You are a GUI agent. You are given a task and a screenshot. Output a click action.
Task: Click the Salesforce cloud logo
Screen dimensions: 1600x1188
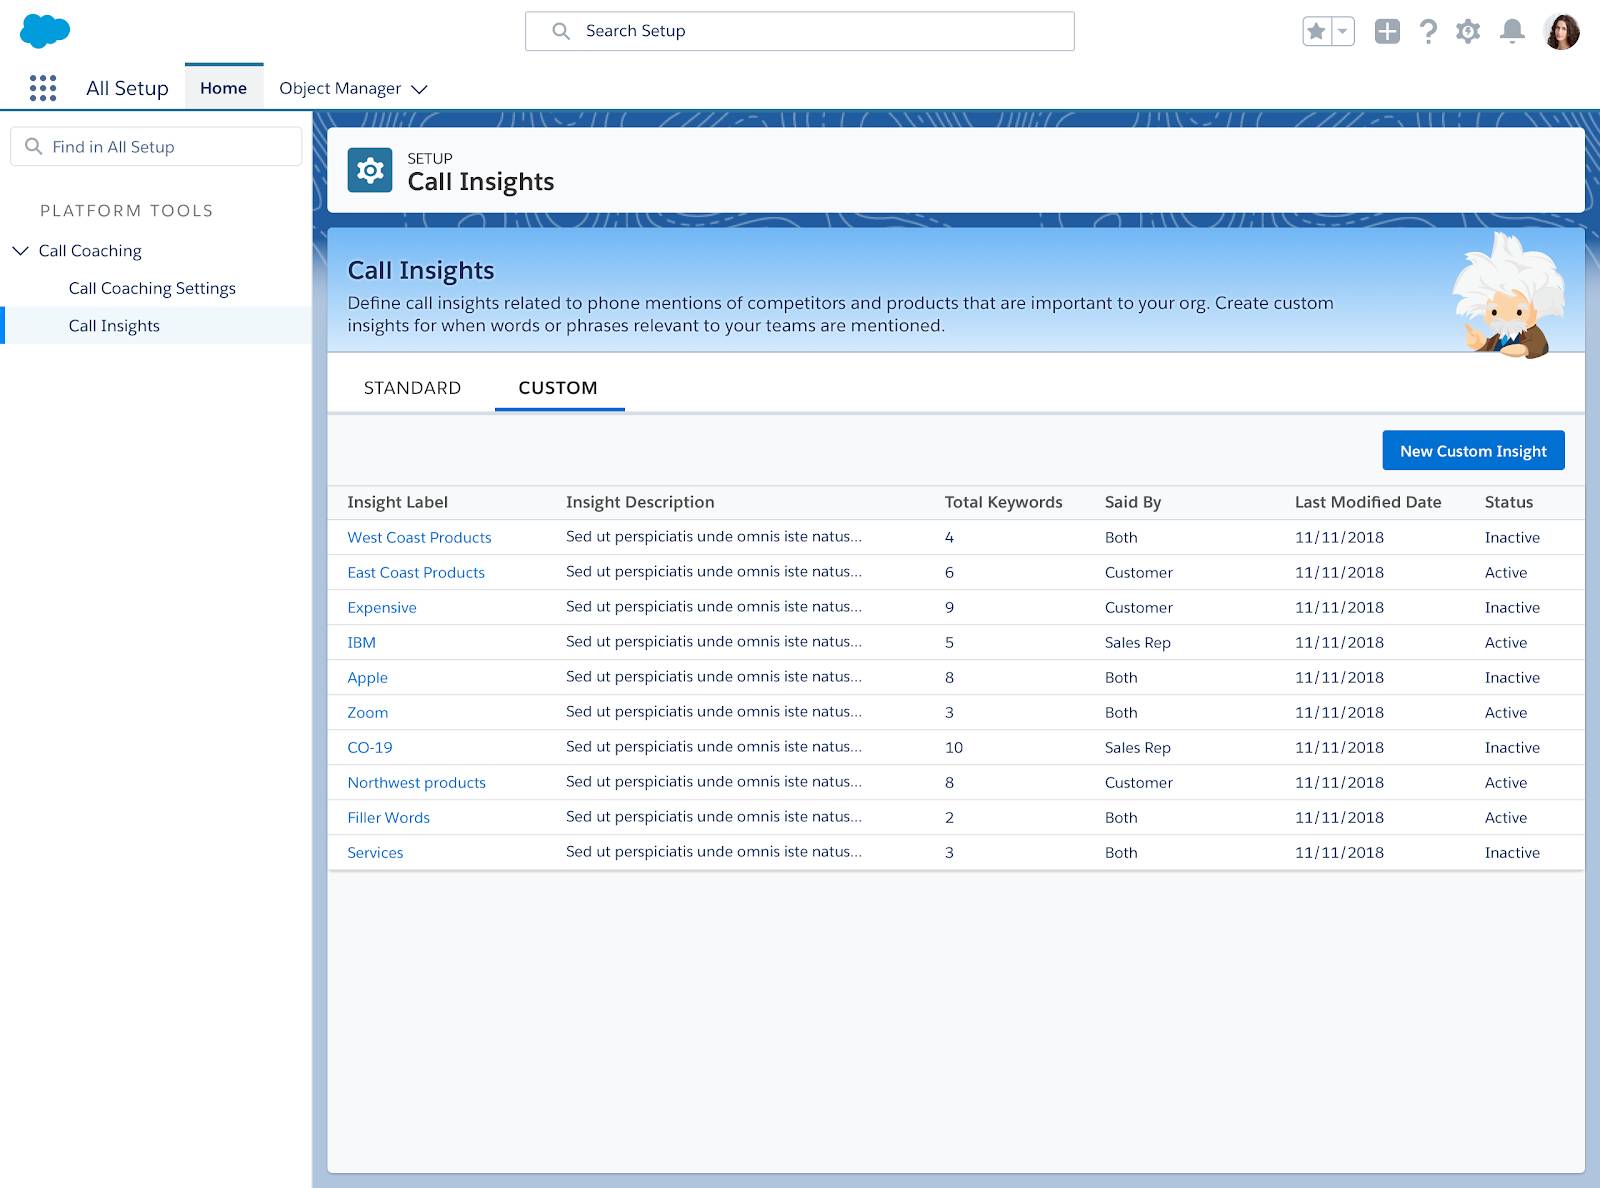tap(44, 31)
